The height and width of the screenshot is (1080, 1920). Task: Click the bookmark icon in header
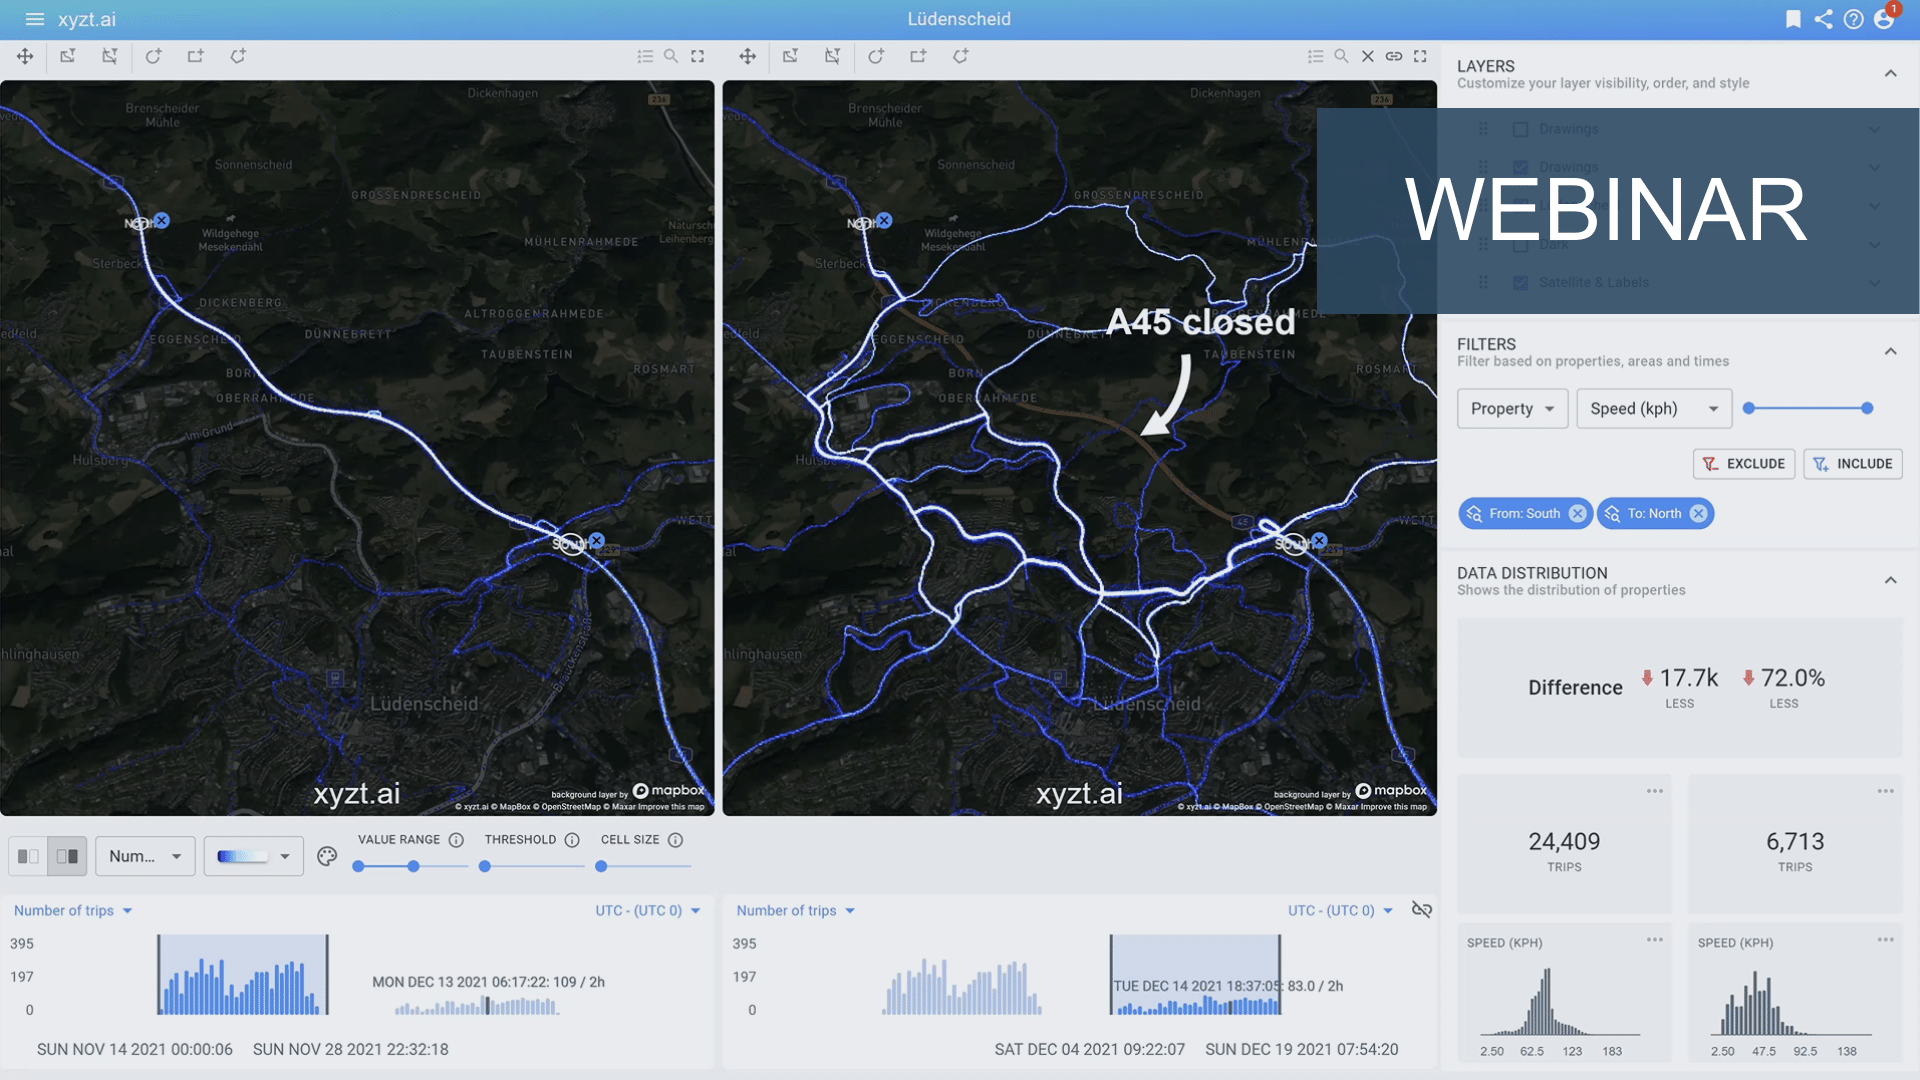click(1793, 19)
